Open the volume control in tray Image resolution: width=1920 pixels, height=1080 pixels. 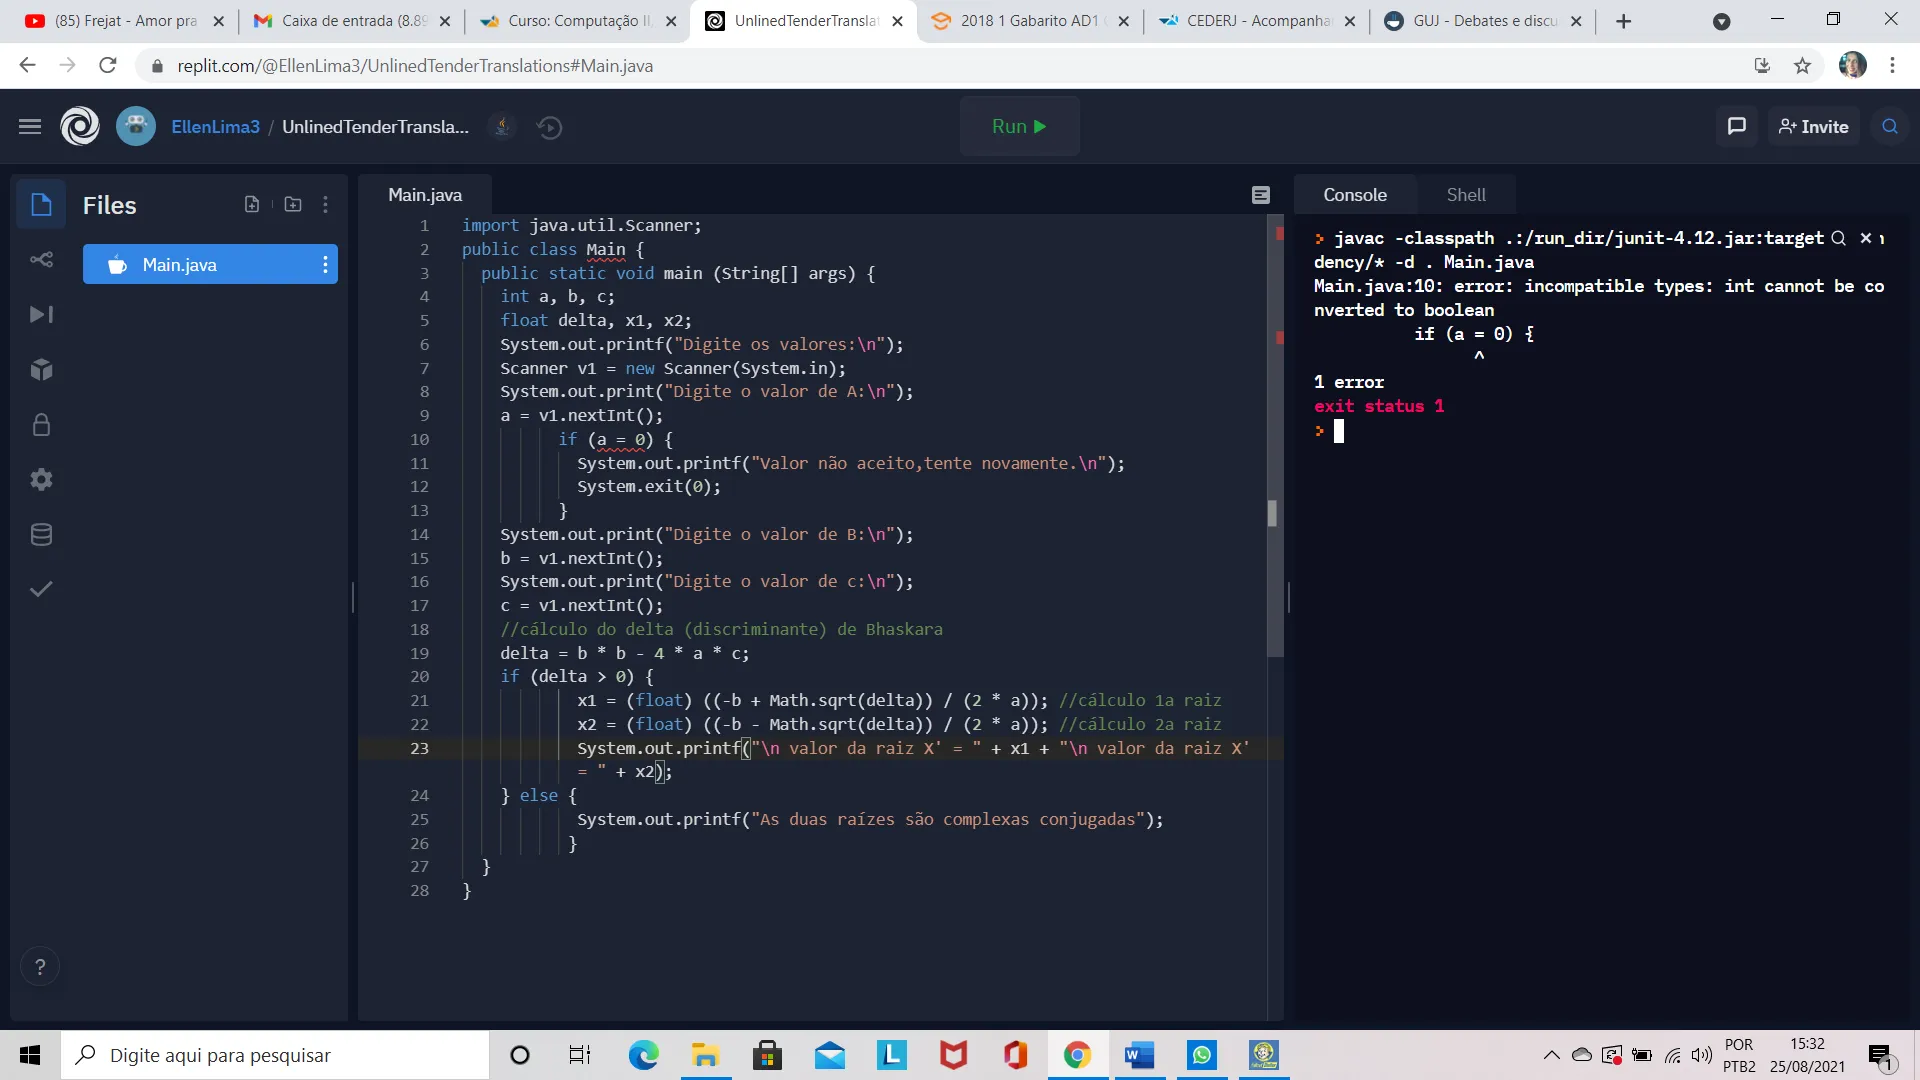click(x=1701, y=1055)
